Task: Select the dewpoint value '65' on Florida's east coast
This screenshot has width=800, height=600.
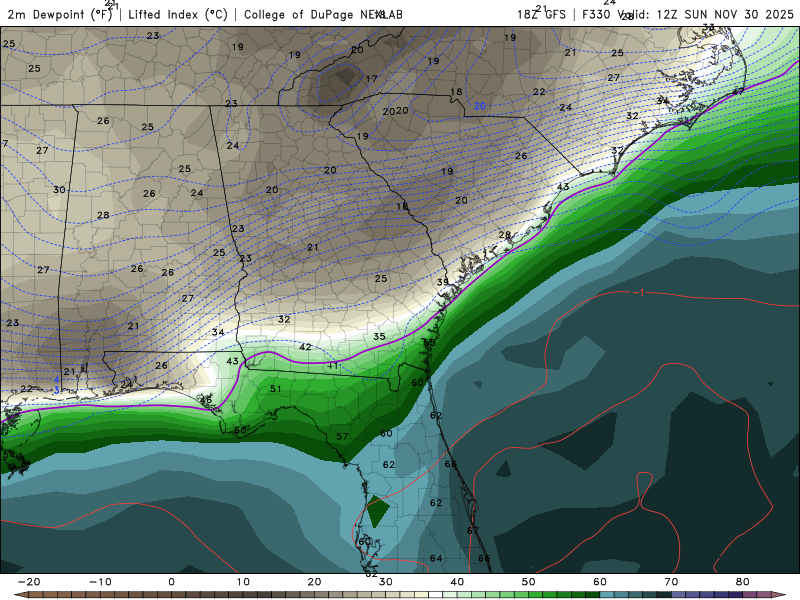Action: pos(451,464)
